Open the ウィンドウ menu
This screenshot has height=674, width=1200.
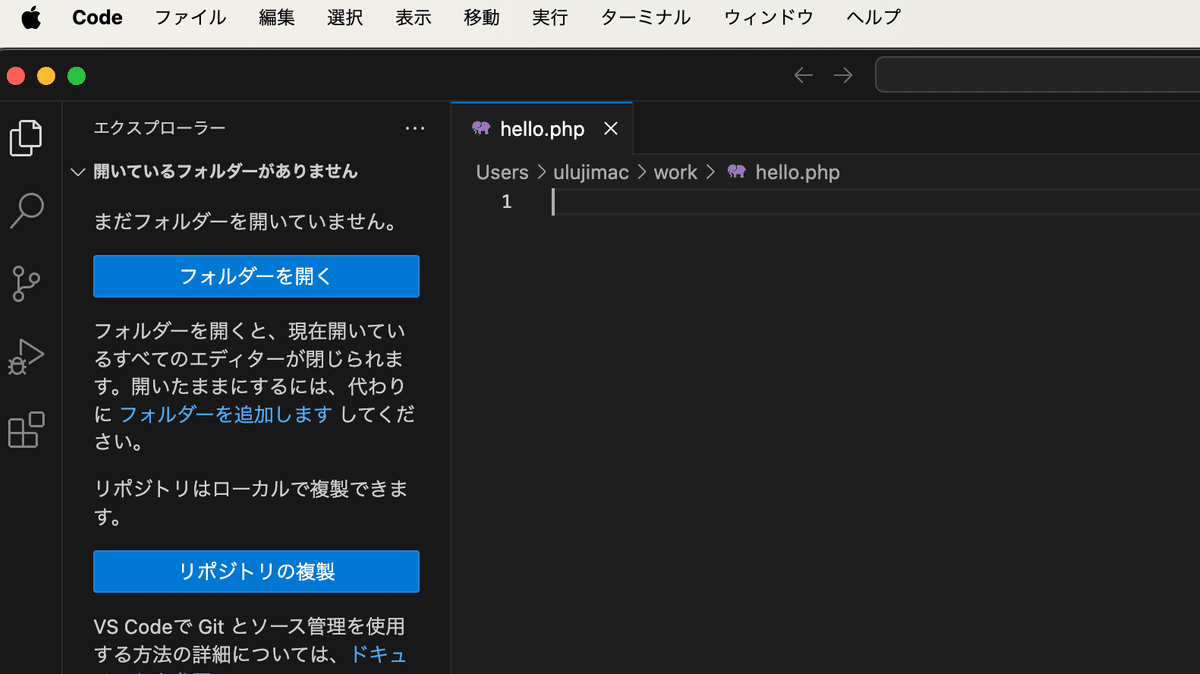click(x=769, y=17)
